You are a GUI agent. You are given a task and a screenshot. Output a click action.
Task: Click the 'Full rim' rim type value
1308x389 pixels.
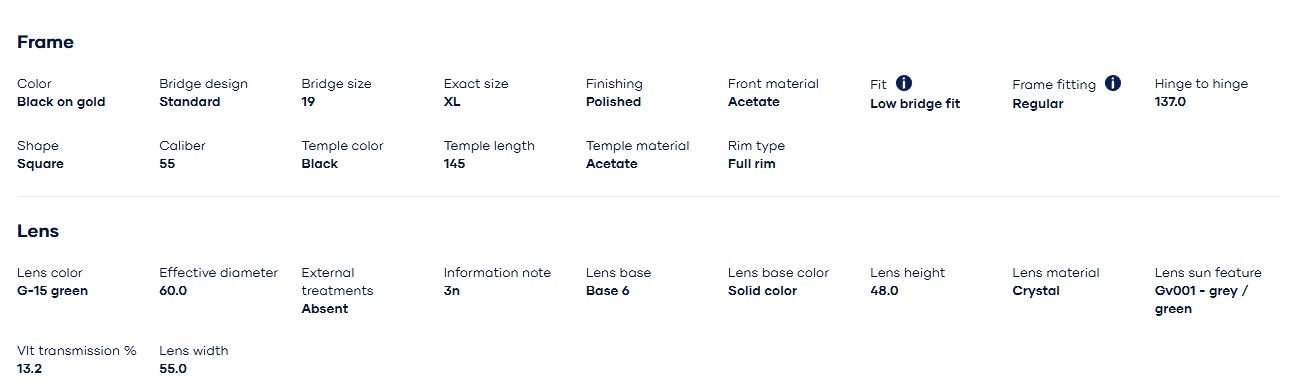point(751,164)
